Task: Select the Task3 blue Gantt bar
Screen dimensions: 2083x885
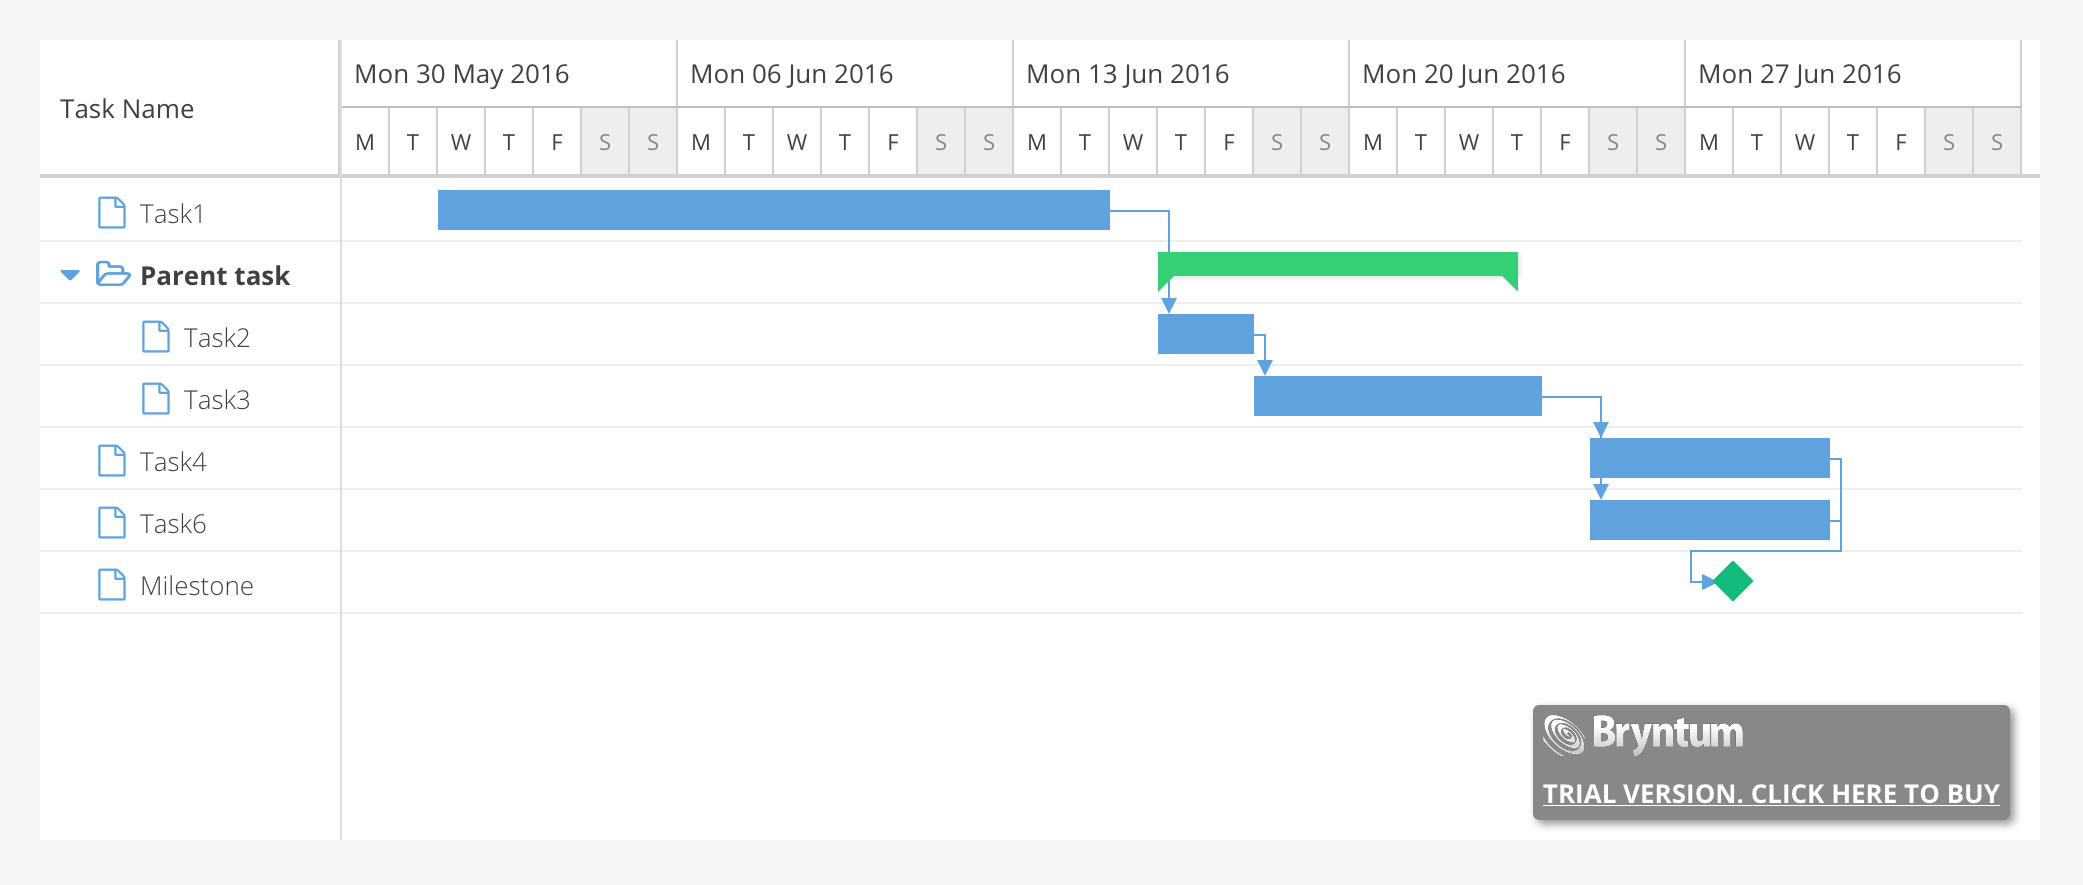Action: pos(1397,396)
